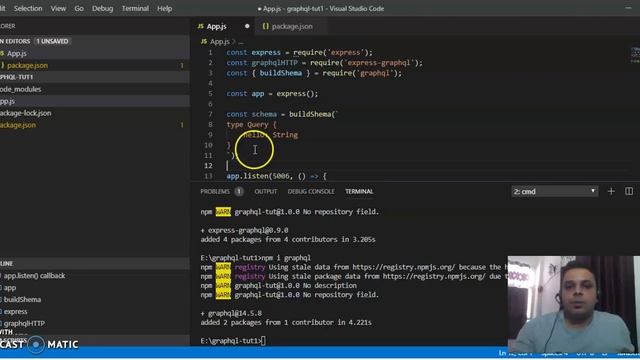640x360 pixels.
Task: Click 'require('express')' on line 1
Action: pyautogui.click(x=331, y=53)
